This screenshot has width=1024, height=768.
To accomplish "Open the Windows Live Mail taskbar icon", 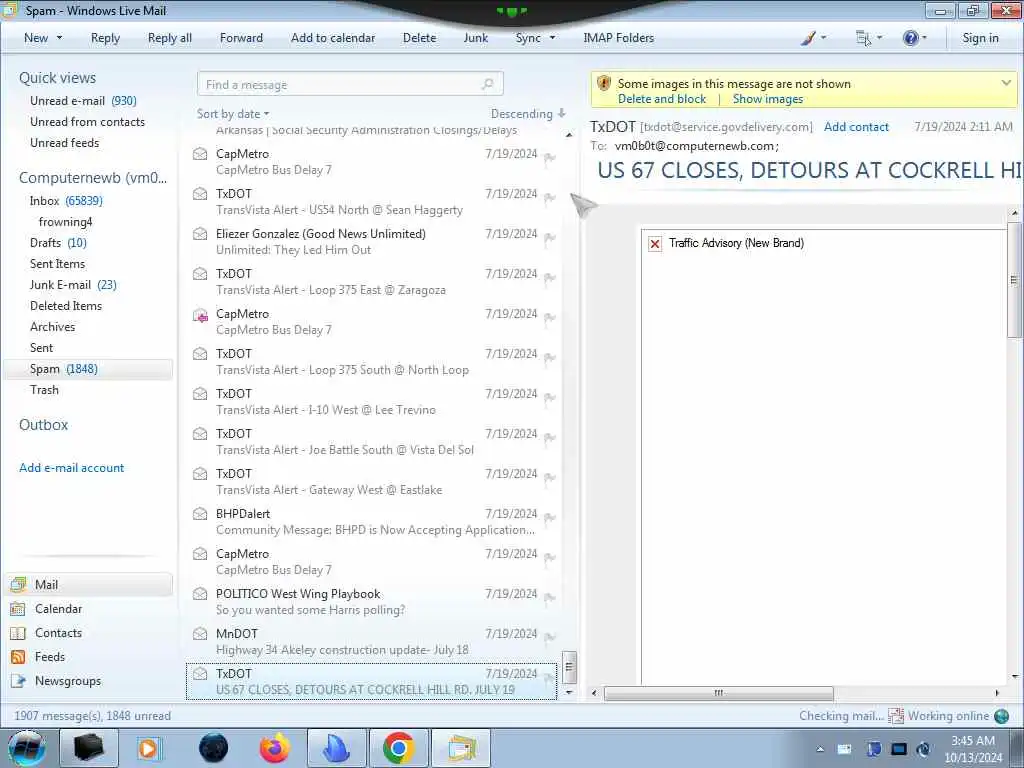I will click(461, 748).
